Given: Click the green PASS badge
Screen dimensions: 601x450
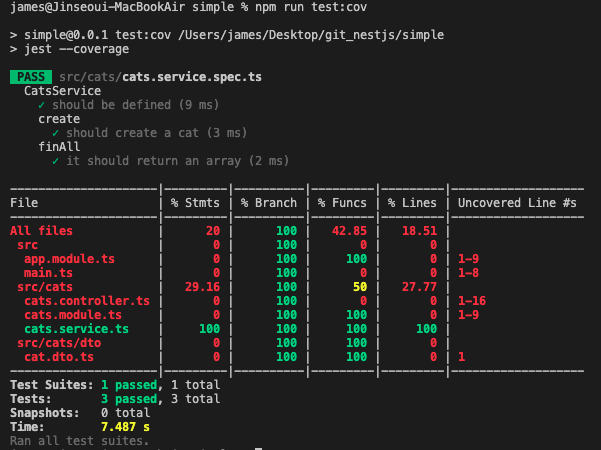Looking at the screenshot, I should pyautogui.click(x=31, y=77).
